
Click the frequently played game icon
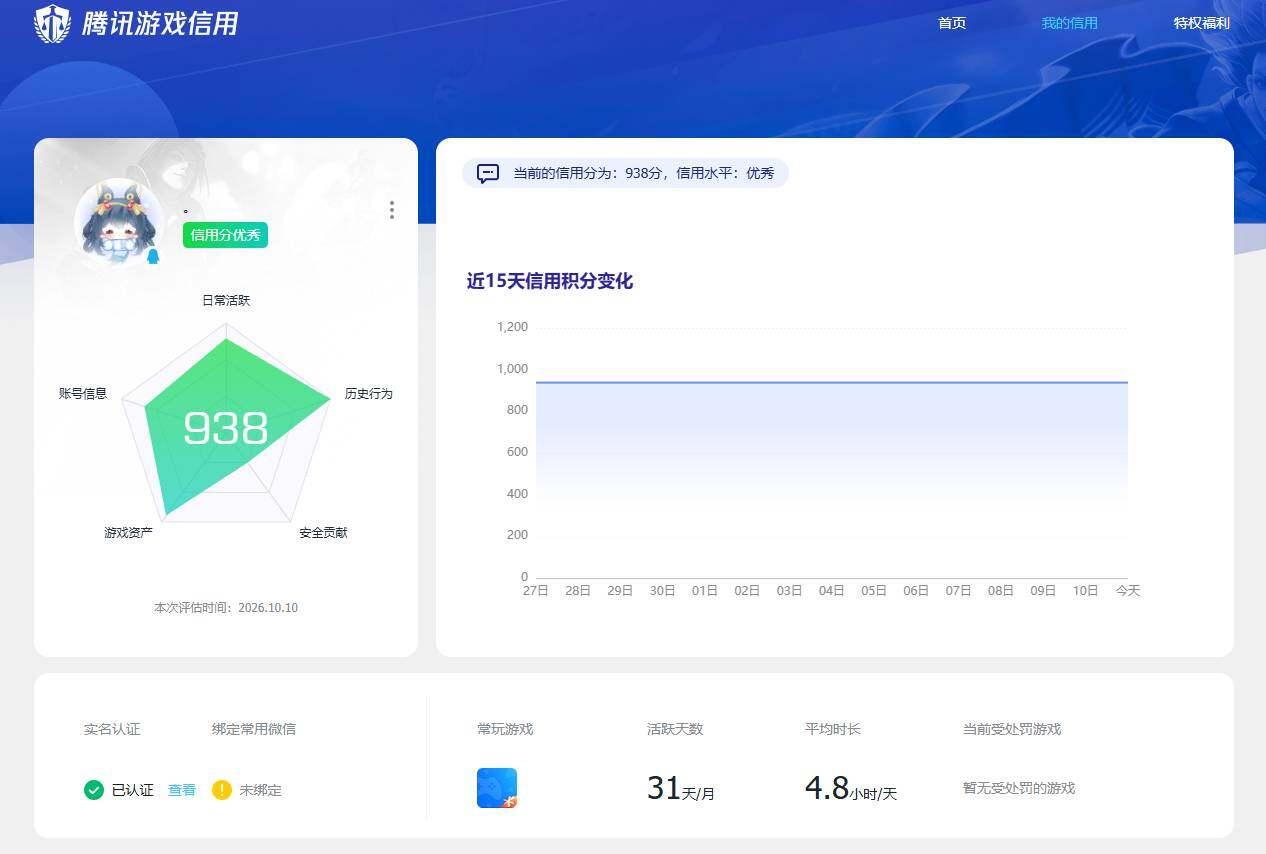click(497, 788)
